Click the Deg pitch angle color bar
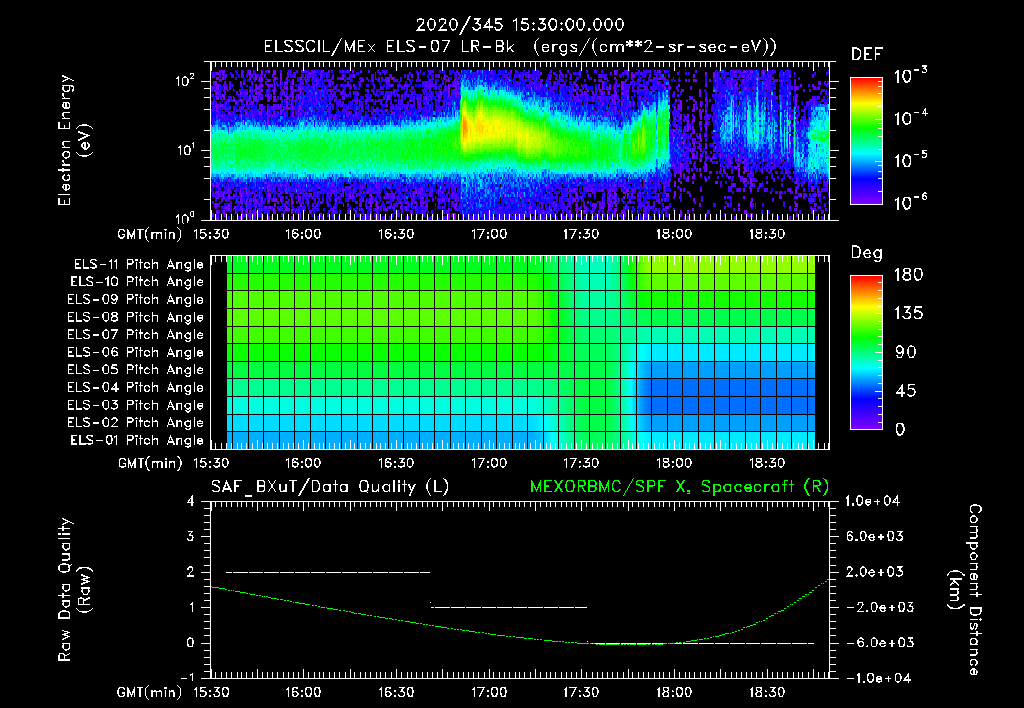Image resolution: width=1024 pixels, height=708 pixels. click(x=867, y=352)
